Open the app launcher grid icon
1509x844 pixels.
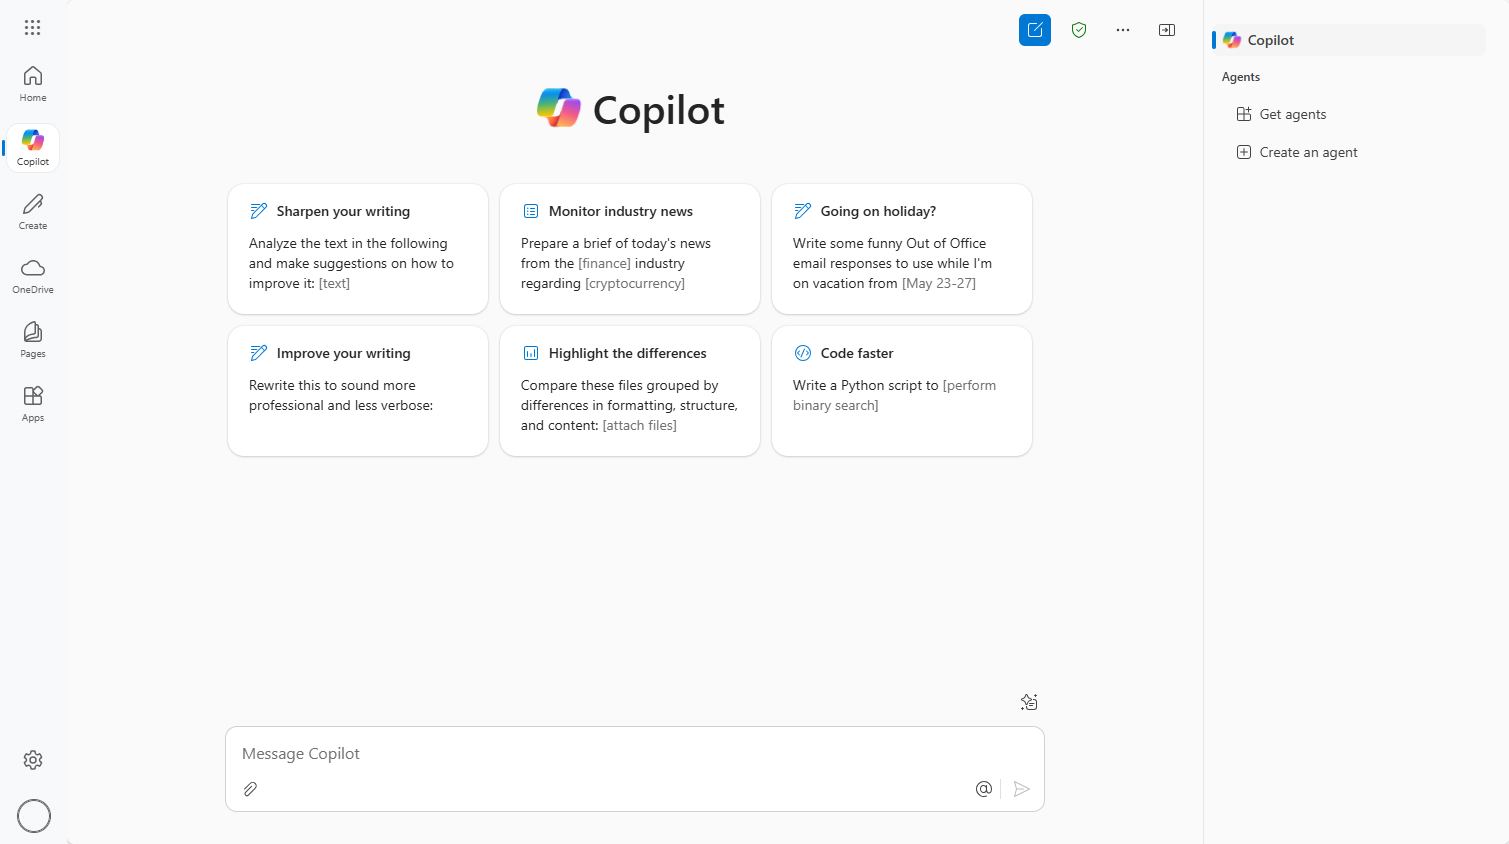33,28
